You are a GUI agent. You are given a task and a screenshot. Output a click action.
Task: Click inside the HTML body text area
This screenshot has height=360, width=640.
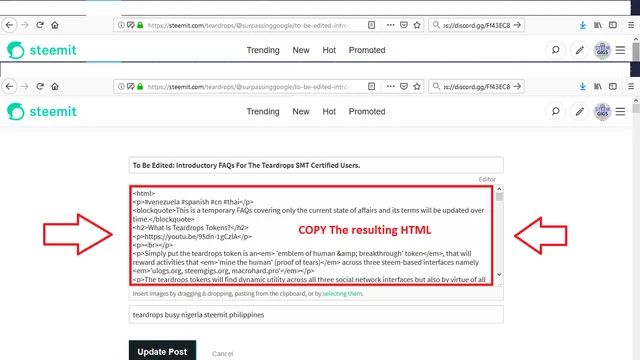311,236
